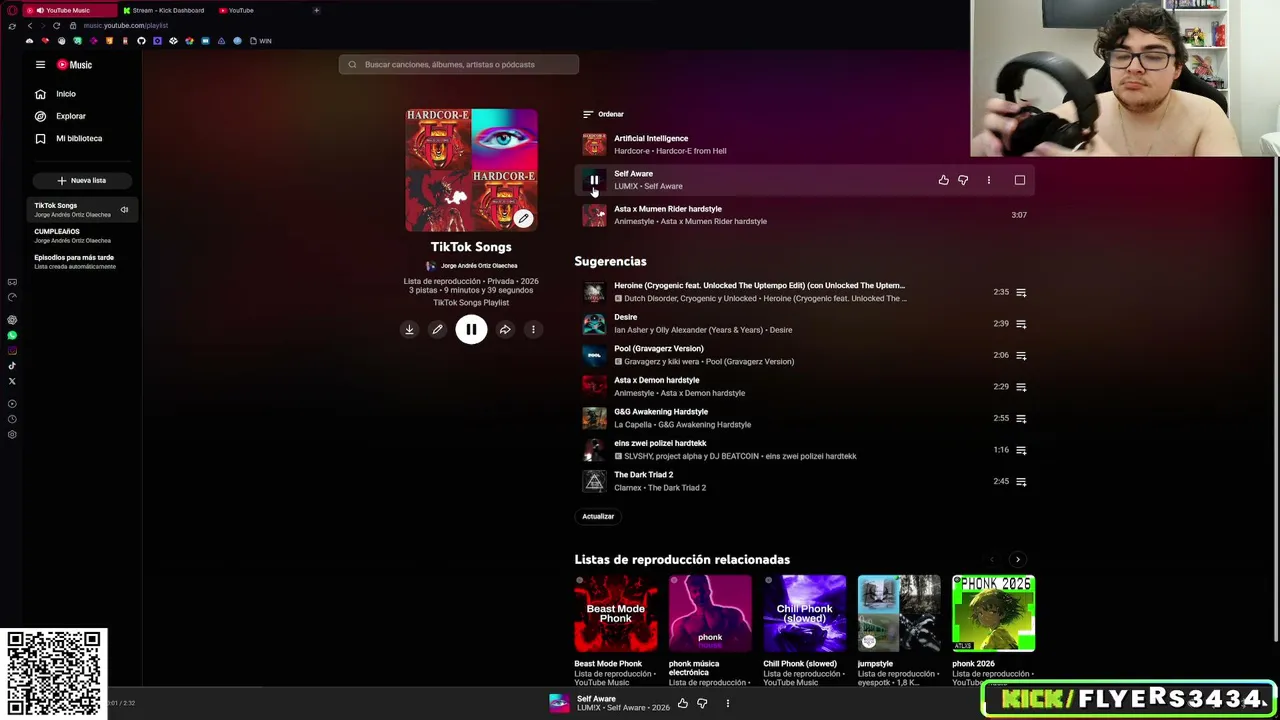Viewport: 1280px width, 720px height.
Task: Edit the playlist cover with the pencil overlay
Action: [523, 218]
